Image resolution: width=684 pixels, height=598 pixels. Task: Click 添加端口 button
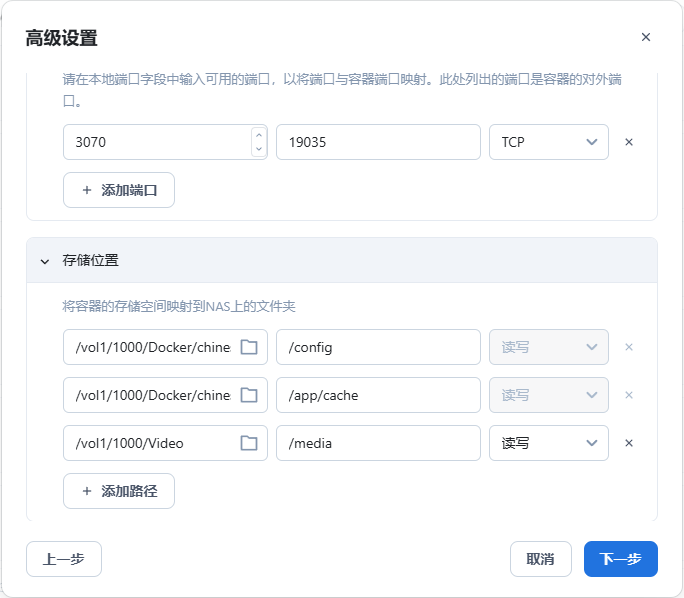pyautogui.click(x=119, y=190)
